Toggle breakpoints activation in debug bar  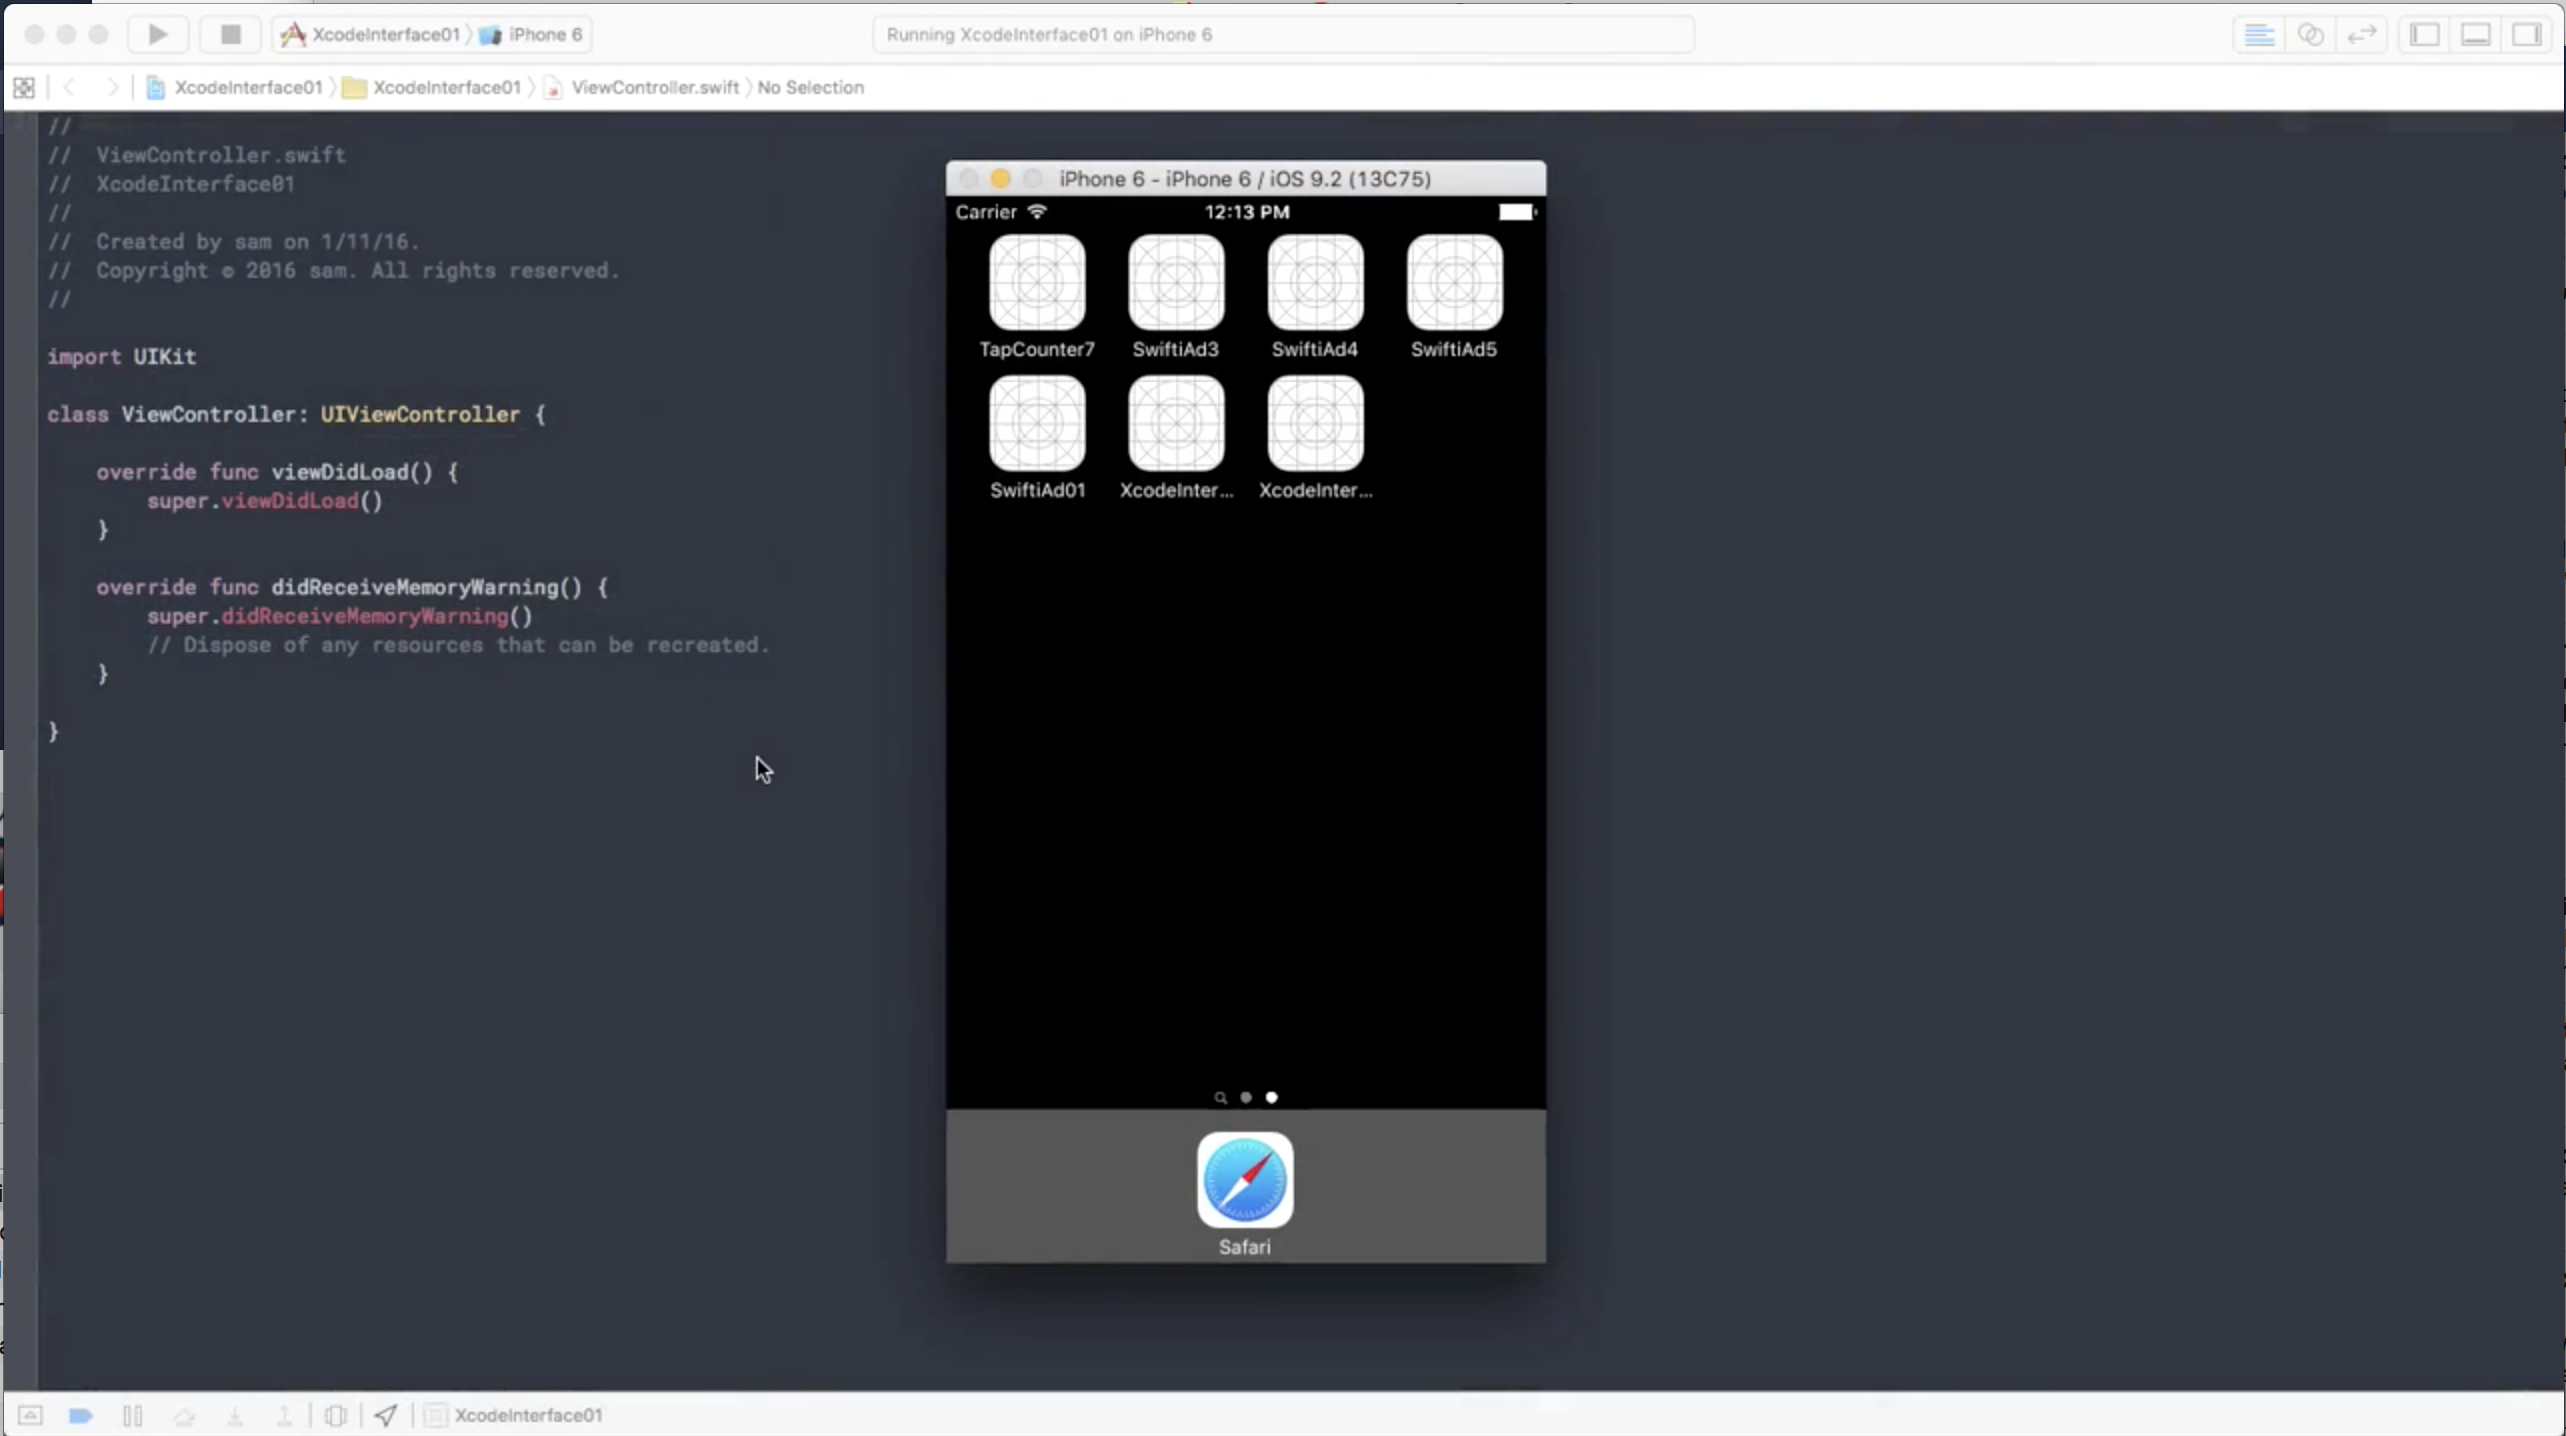pos(81,1415)
